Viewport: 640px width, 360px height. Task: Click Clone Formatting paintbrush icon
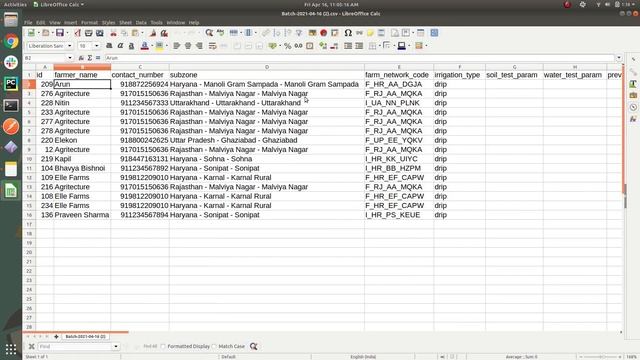tap(153, 33)
